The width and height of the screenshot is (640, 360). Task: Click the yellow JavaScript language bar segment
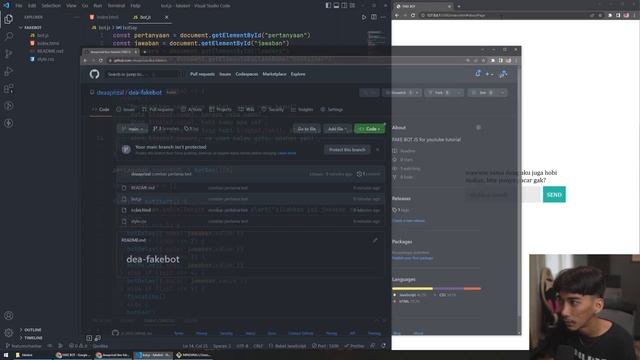click(x=412, y=289)
